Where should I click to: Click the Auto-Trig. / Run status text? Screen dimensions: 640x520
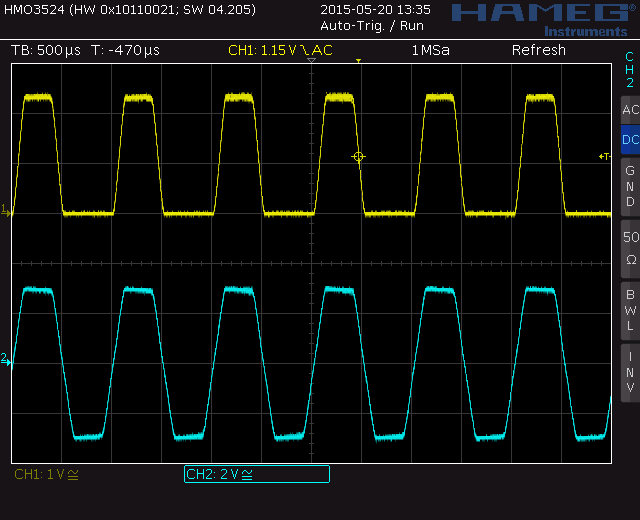tap(371, 24)
